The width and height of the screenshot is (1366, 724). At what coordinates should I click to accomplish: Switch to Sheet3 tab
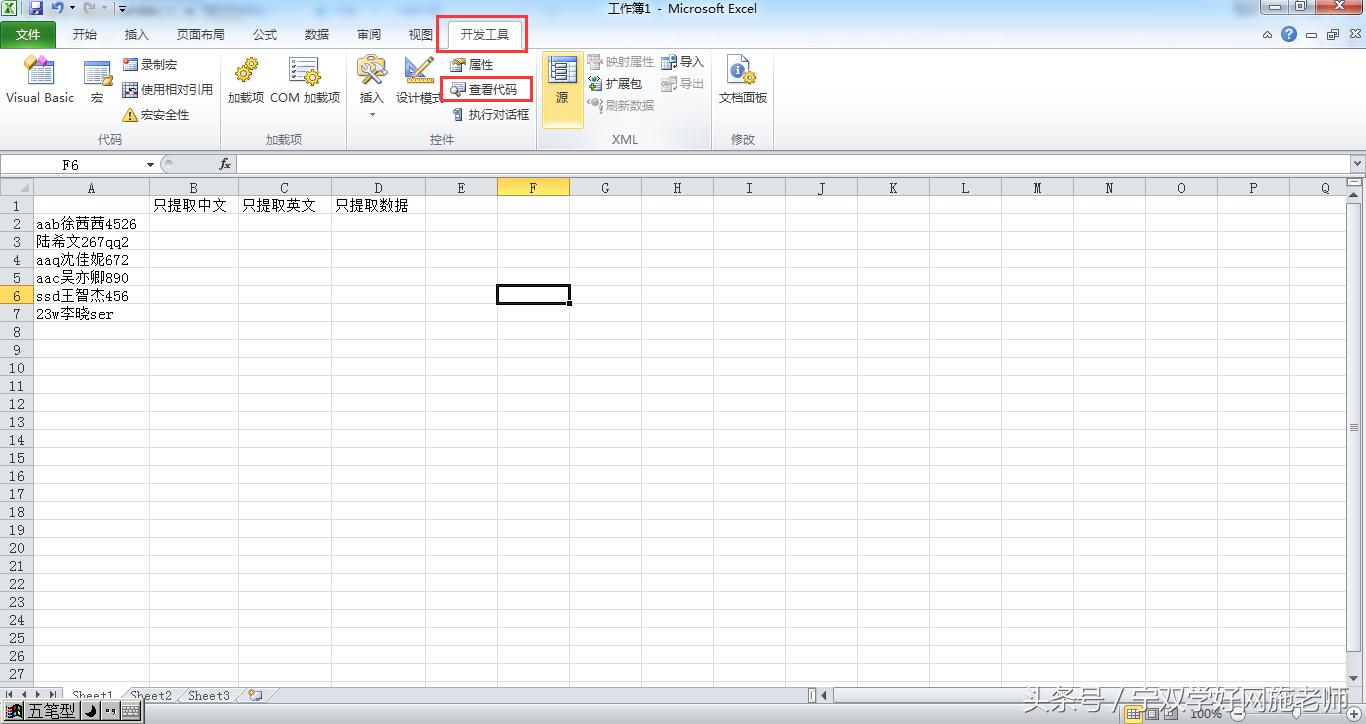tap(209, 695)
